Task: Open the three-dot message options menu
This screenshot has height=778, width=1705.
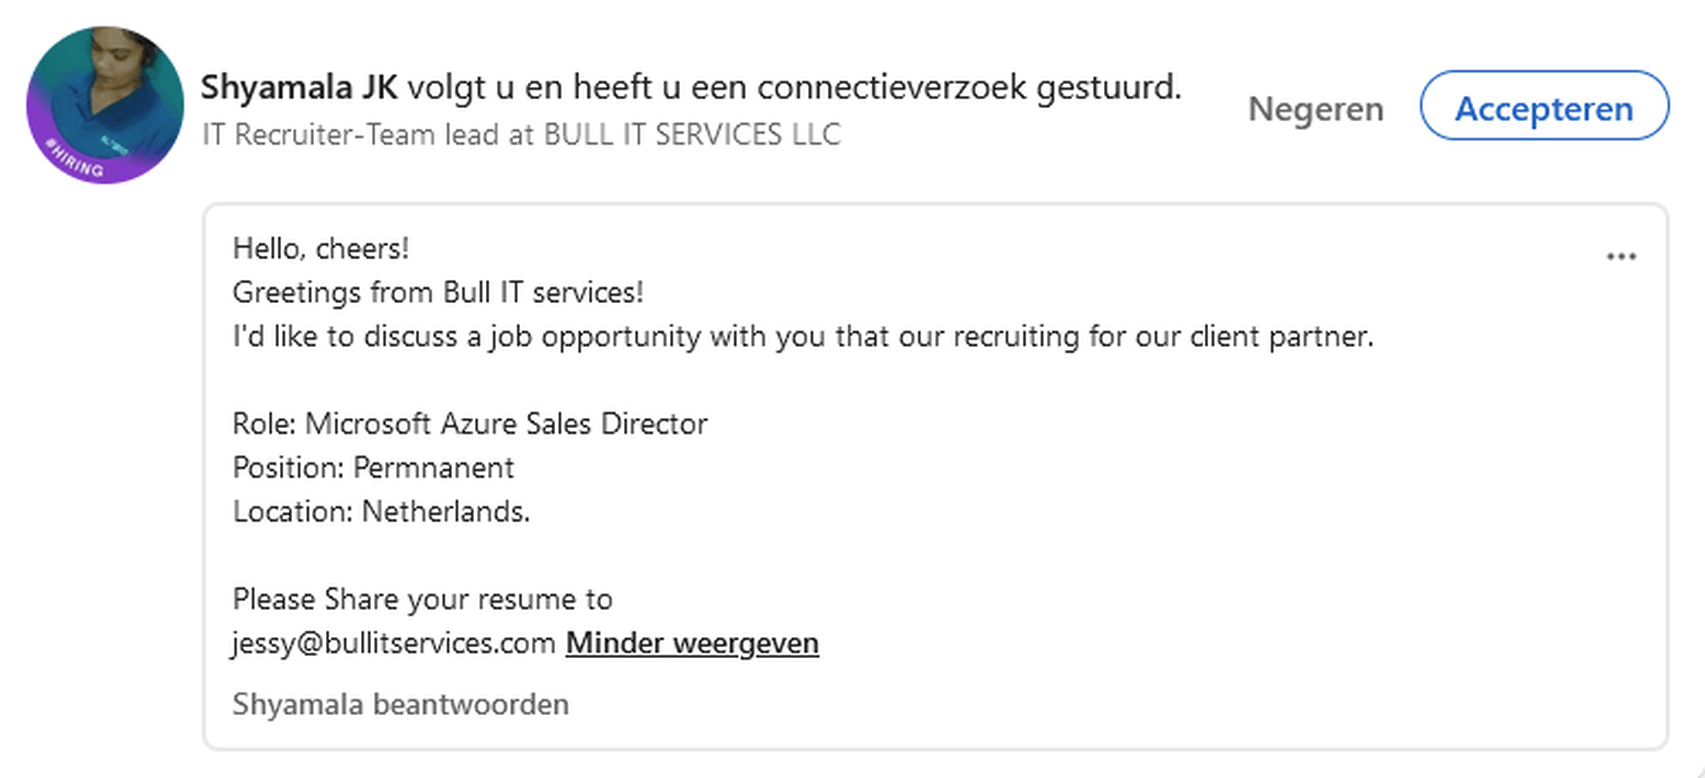Action: [x=1620, y=257]
